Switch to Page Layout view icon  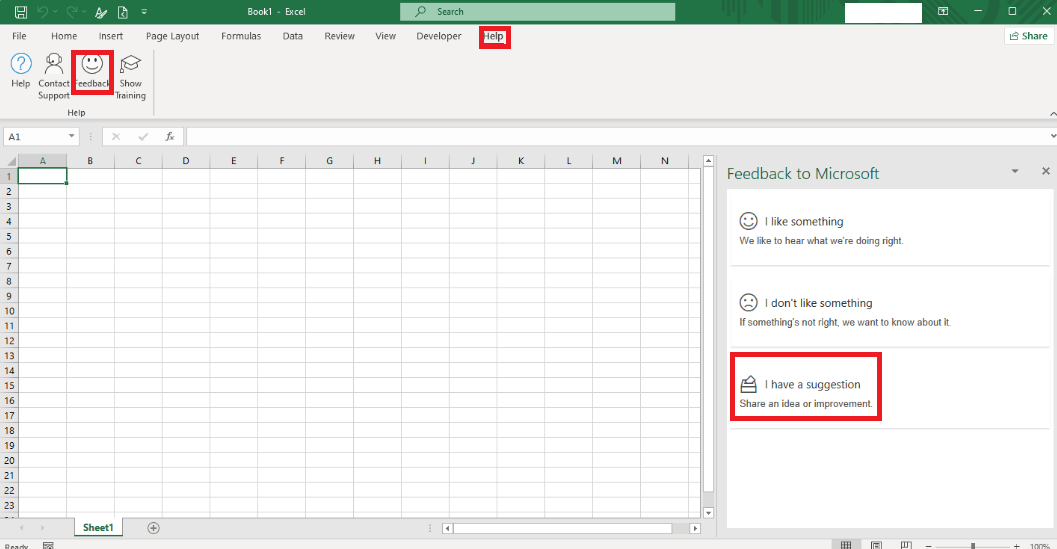pyautogui.click(x=876, y=545)
